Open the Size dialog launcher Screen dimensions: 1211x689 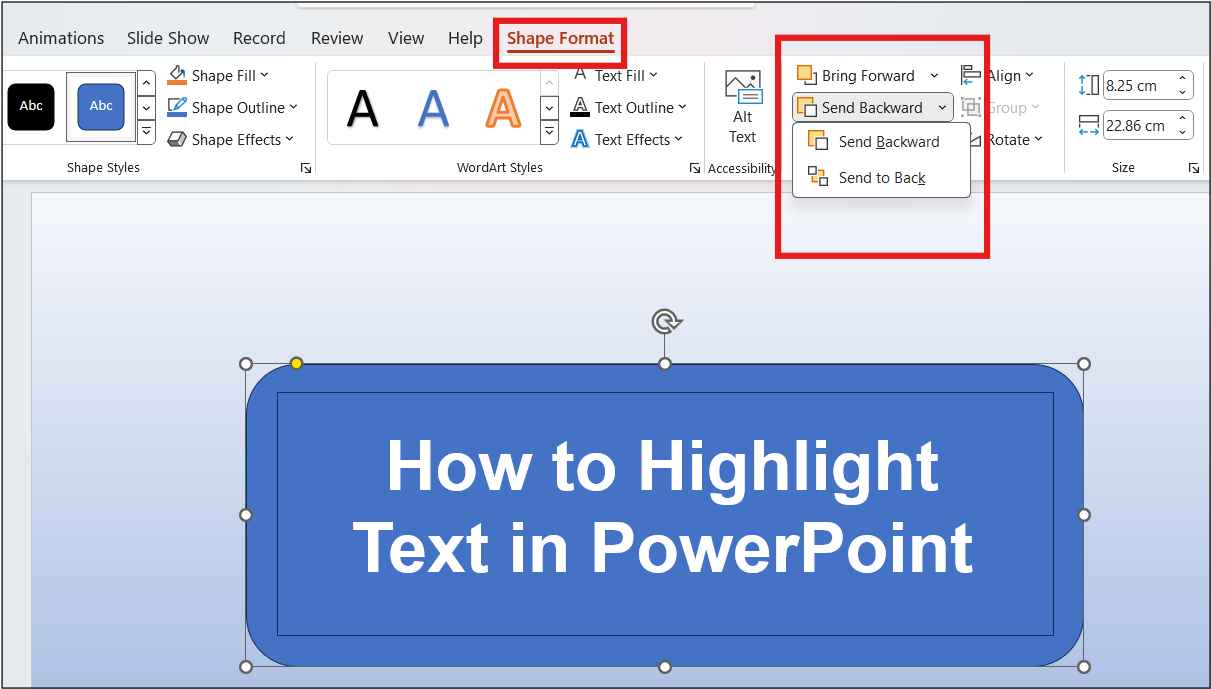coord(1194,168)
